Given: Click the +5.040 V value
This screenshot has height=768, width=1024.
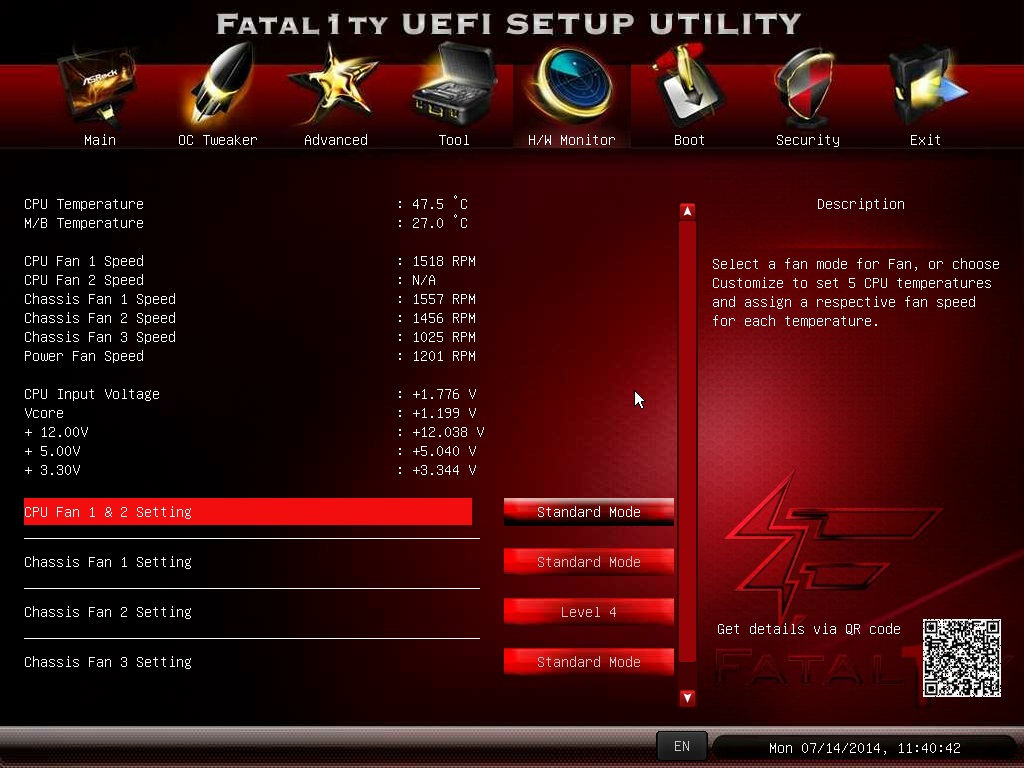Looking at the screenshot, I should [444, 451].
